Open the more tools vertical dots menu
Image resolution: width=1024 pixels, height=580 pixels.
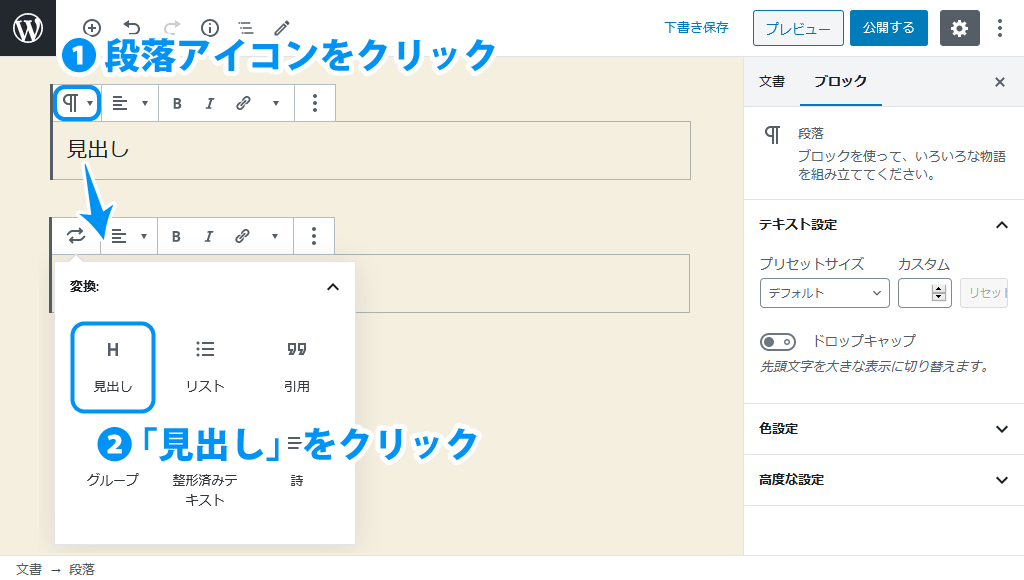[1000, 28]
